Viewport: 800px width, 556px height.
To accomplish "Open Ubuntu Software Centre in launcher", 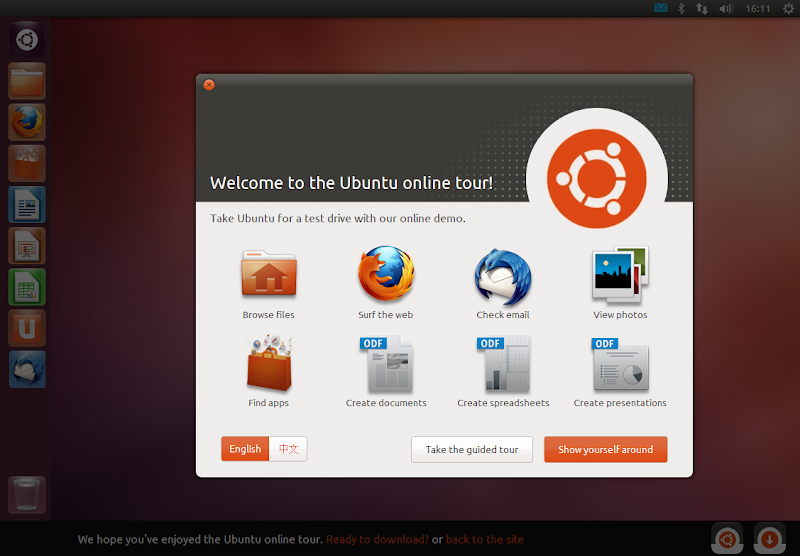I will tap(27, 164).
